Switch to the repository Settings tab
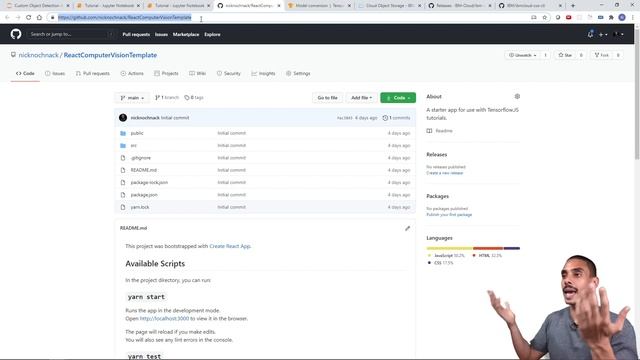The height and width of the screenshot is (360, 640). 298,73
